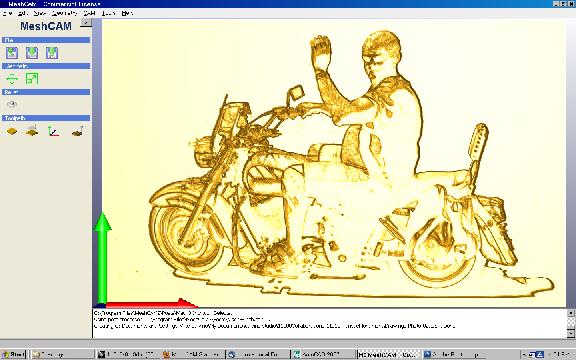Image resolution: width=576 pixels, height=360 pixels.
Task: Click the golden block with cutter icon
Action: (32, 131)
